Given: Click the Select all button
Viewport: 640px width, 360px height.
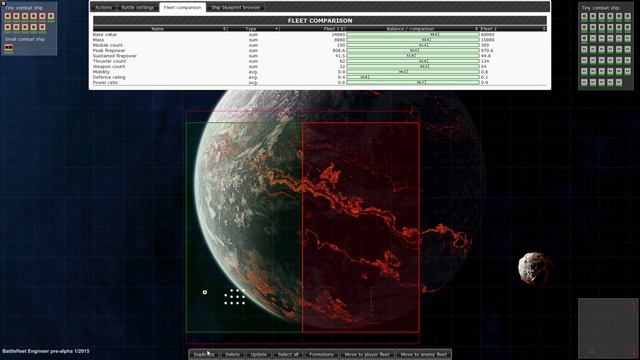Looking at the screenshot, I should point(288,354).
